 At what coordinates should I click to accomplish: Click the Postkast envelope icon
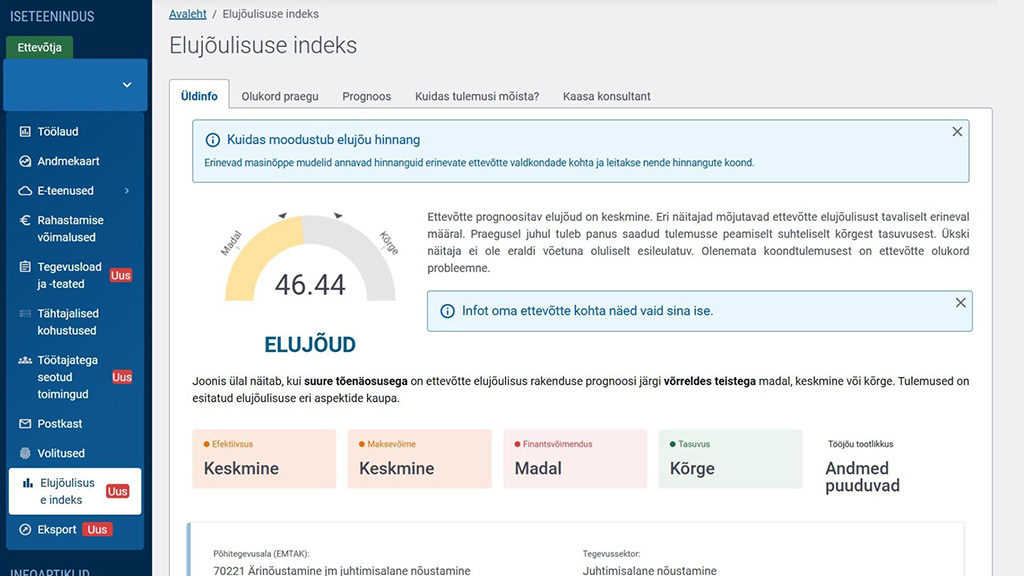pyautogui.click(x=26, y=424)
